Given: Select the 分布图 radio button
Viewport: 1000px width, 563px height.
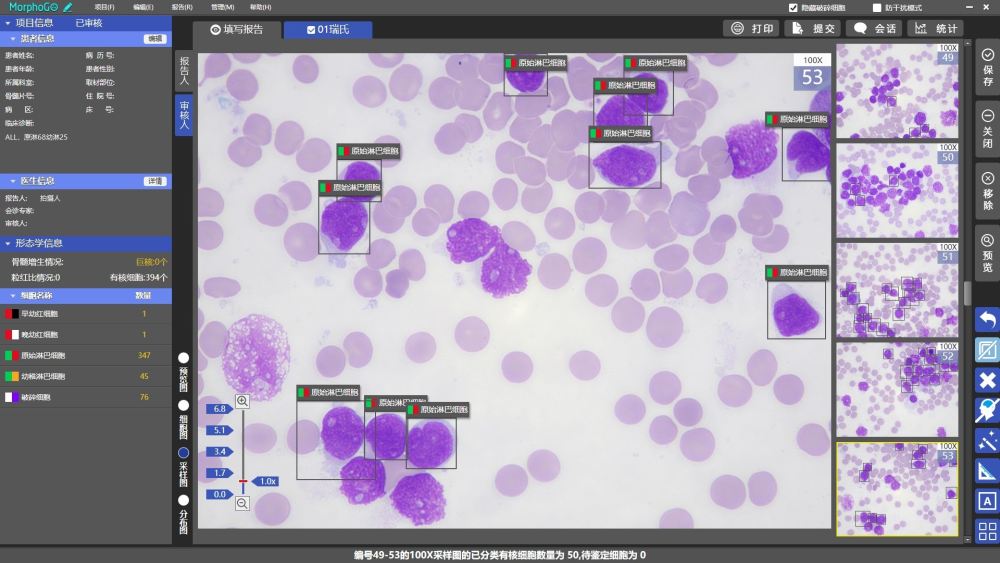Looking at the screenshot, I should point(184,500).
